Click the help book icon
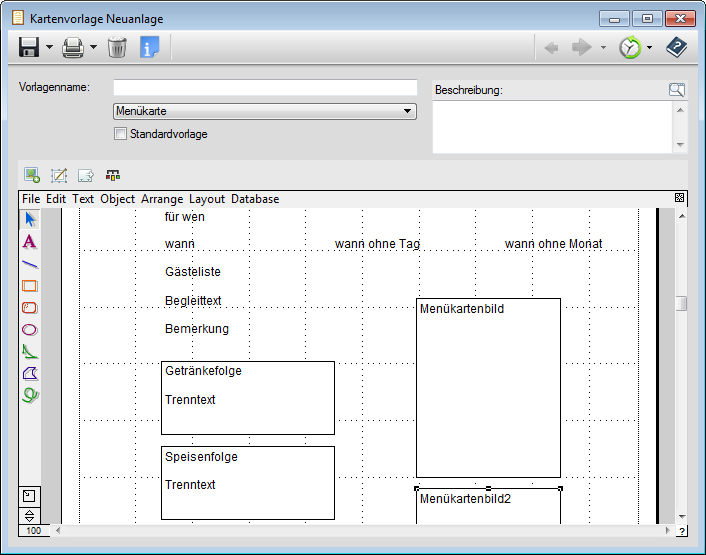Screen dimensions: 706x555 point(677,47)
